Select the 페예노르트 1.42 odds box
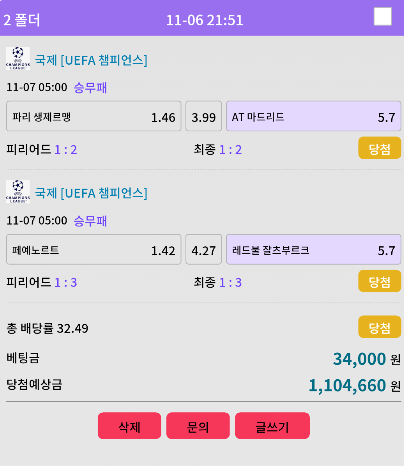404x466 pixels. point(94,249)
